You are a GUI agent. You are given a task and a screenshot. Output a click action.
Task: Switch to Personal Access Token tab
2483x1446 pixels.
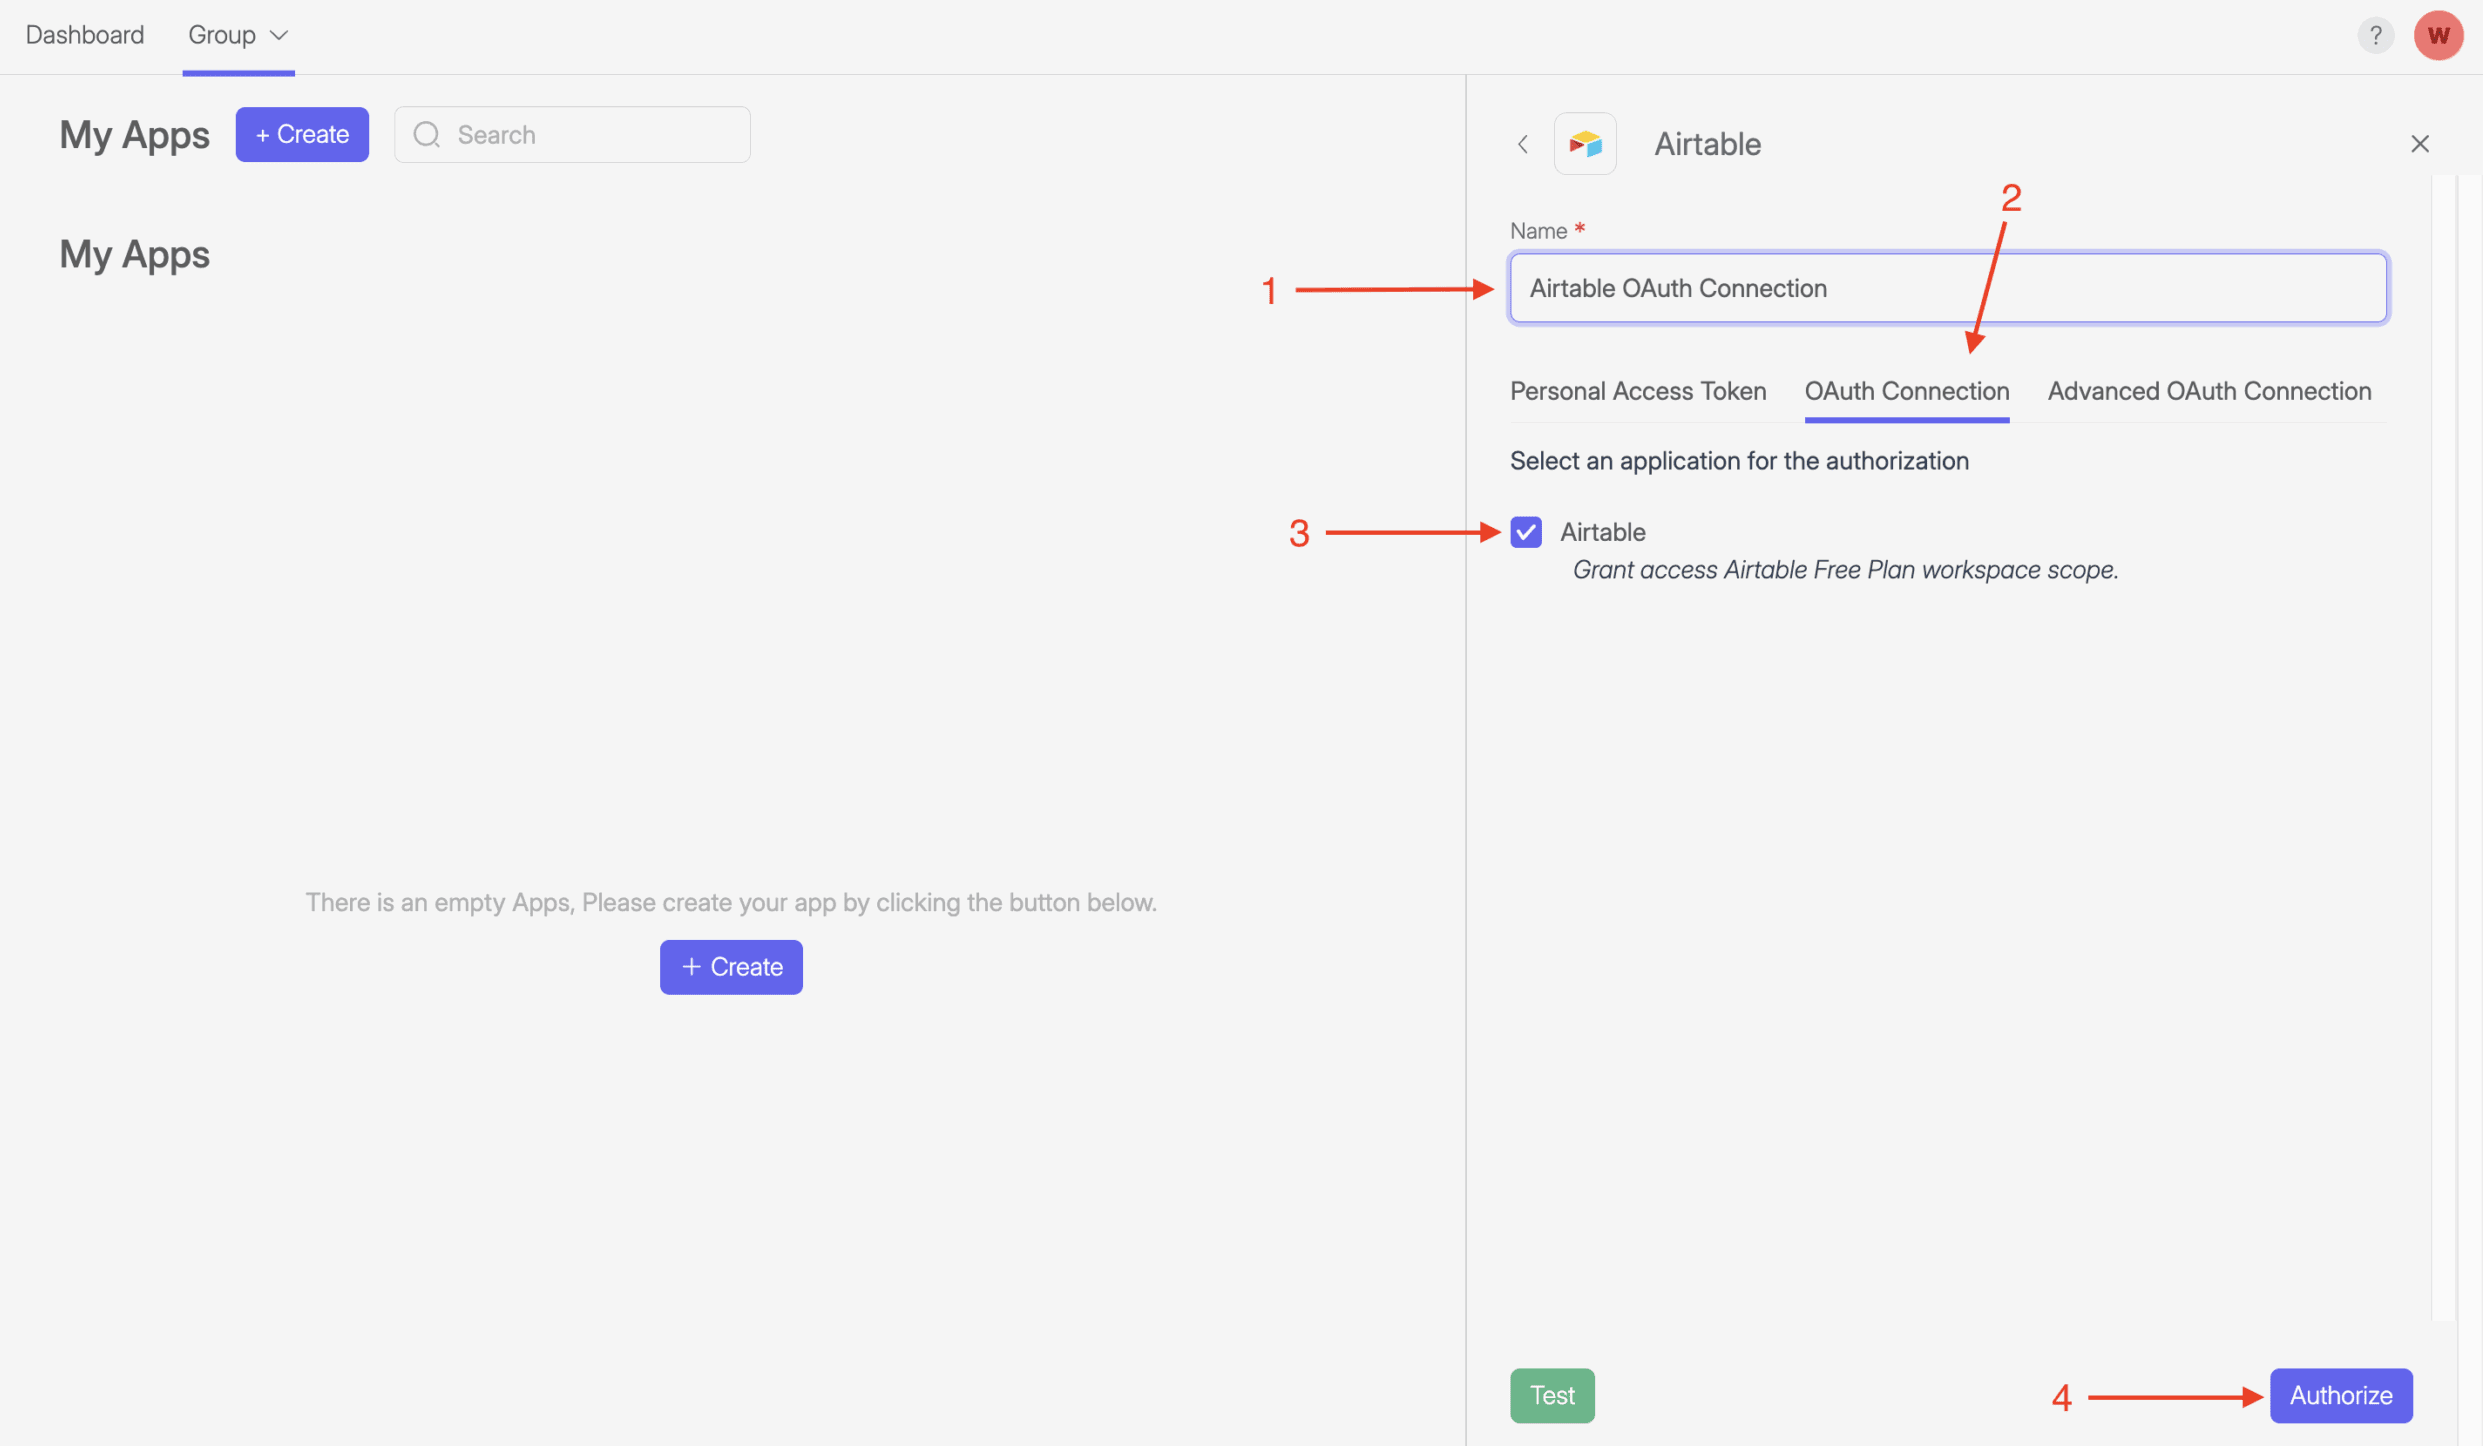[1638, 391]
